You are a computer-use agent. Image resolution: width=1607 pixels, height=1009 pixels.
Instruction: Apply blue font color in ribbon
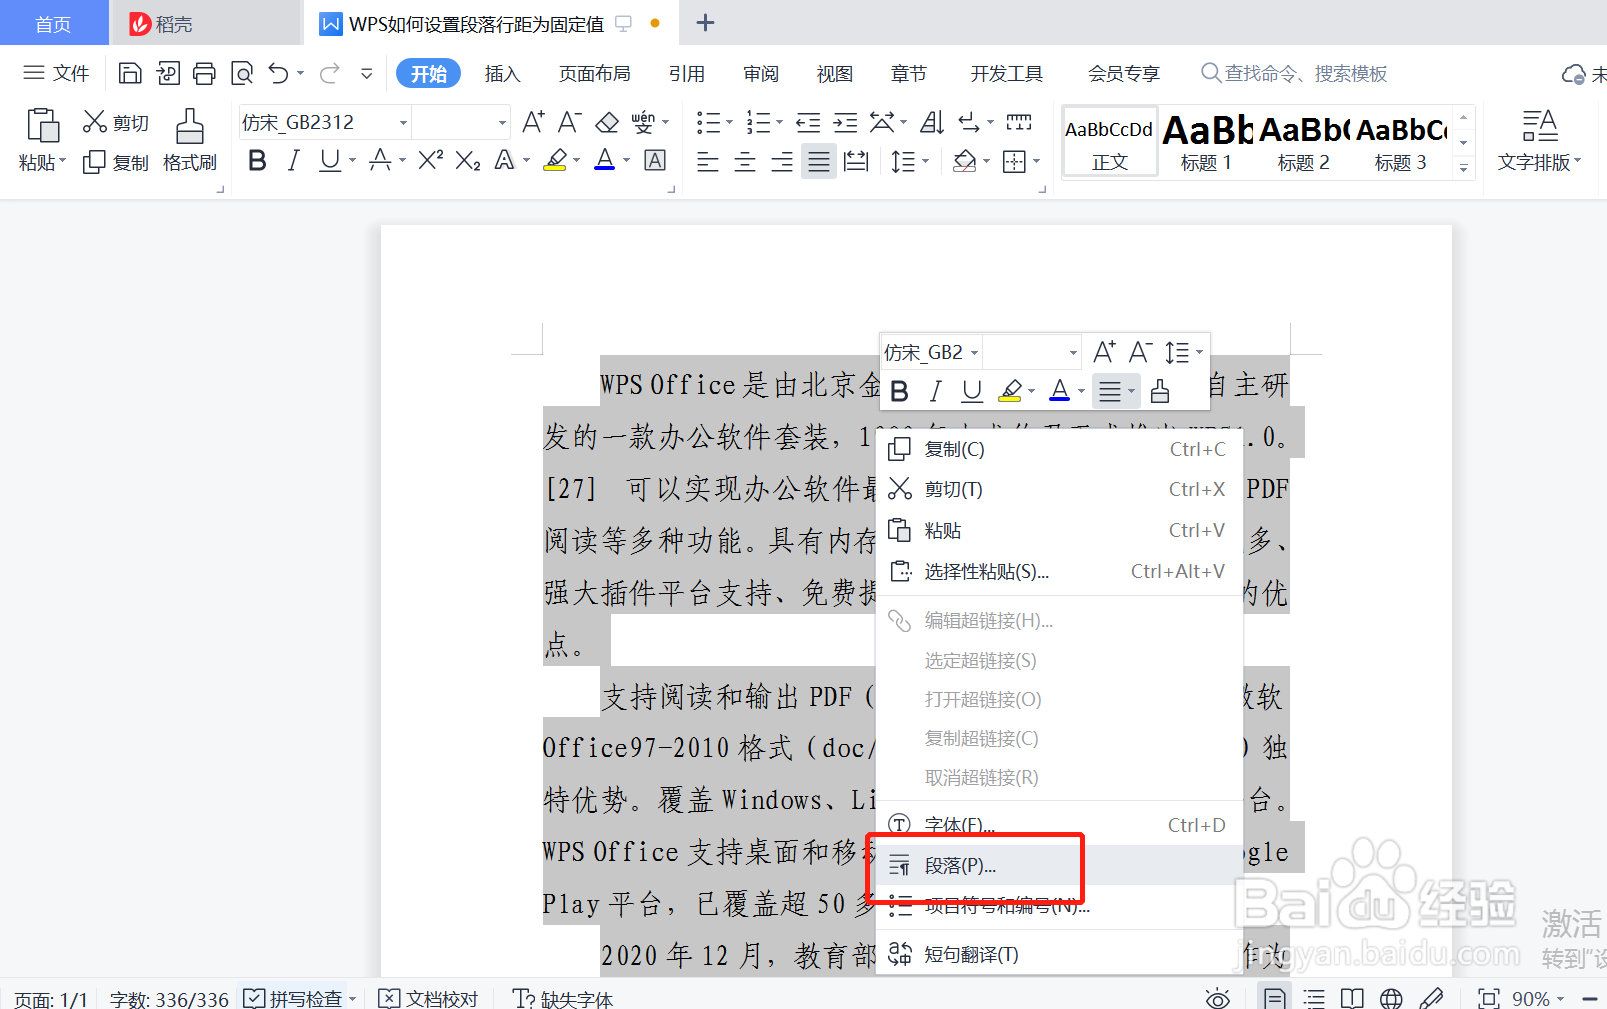click(x=604, y=160)
